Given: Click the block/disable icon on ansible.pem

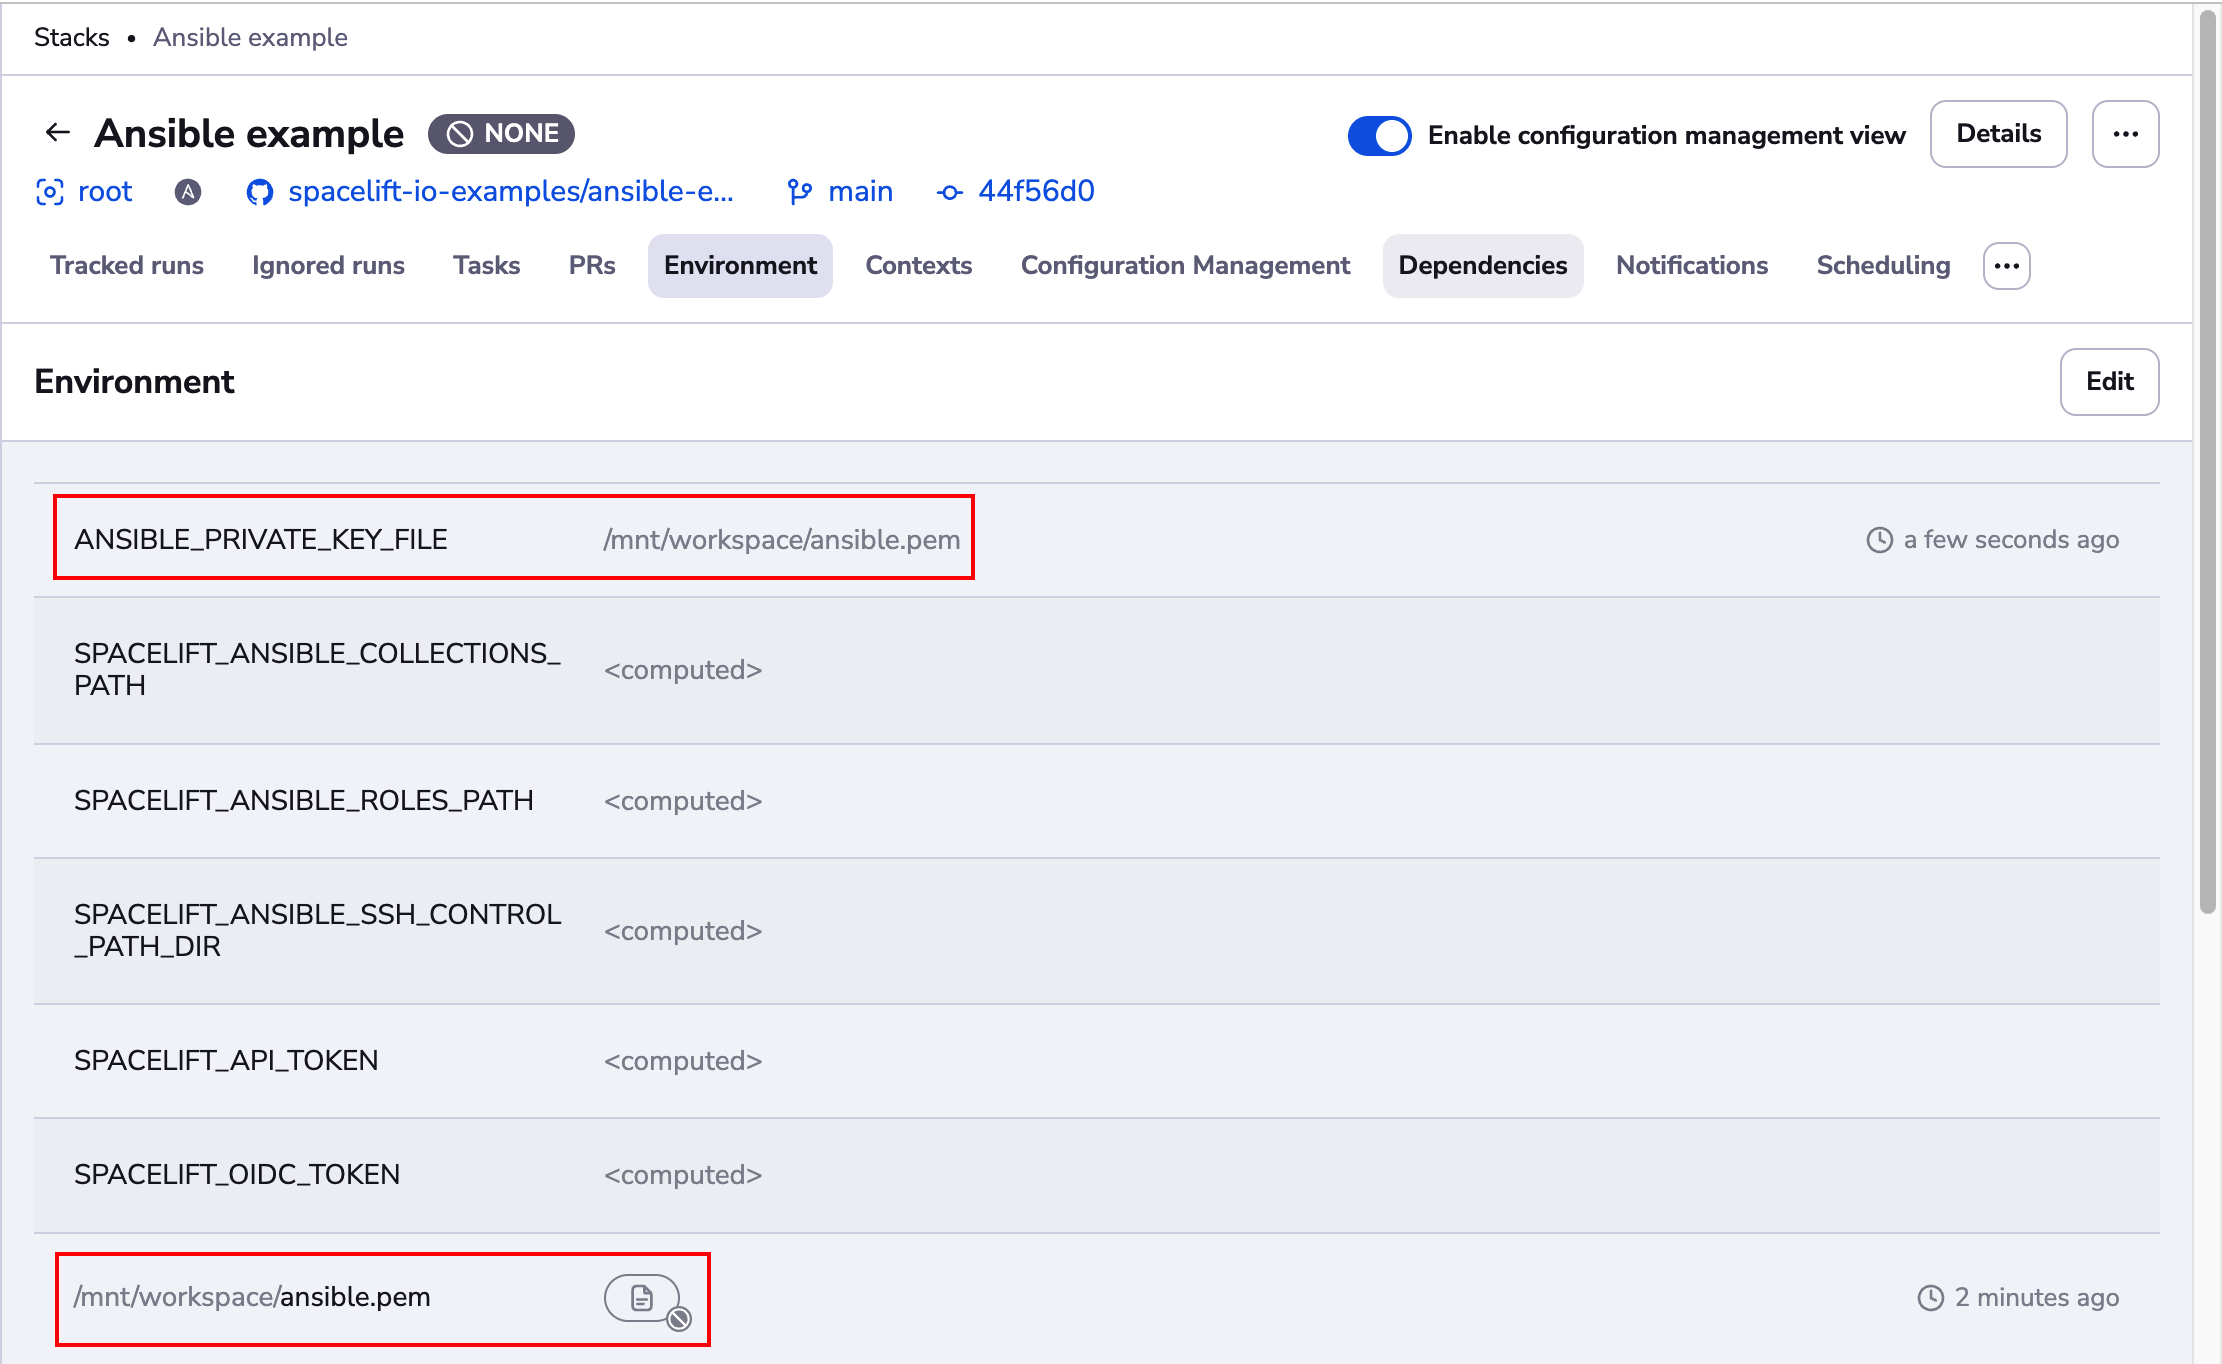Looking at the screenshot, I should [x=678, y=1321].
